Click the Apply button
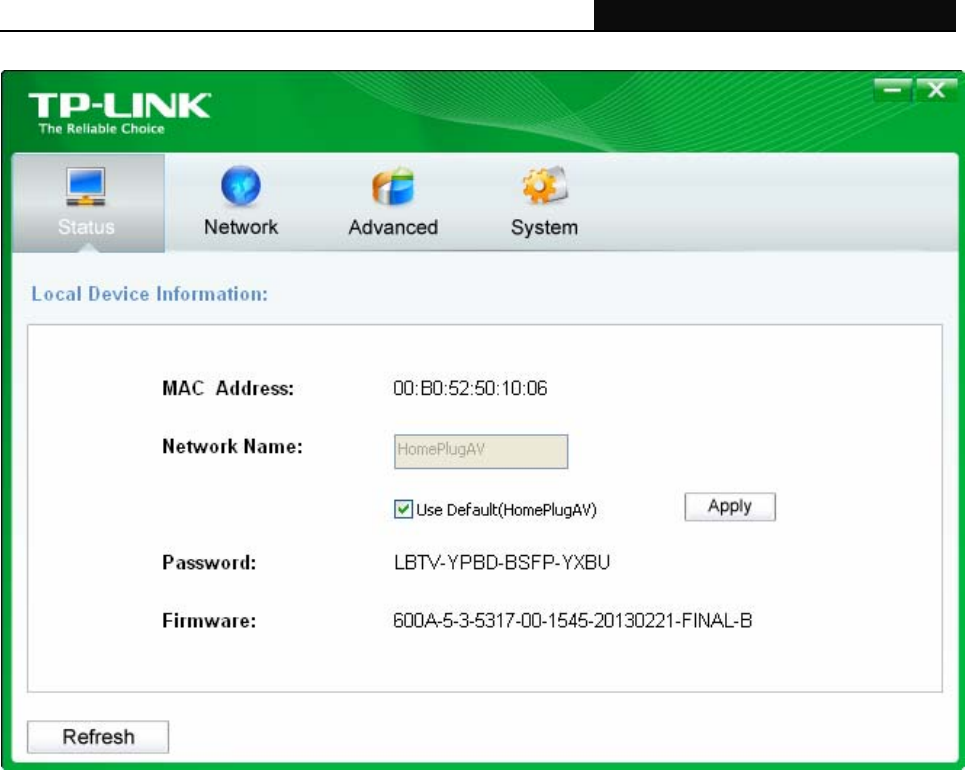Screen dimensions: 965x770 [x=730, y=507]
